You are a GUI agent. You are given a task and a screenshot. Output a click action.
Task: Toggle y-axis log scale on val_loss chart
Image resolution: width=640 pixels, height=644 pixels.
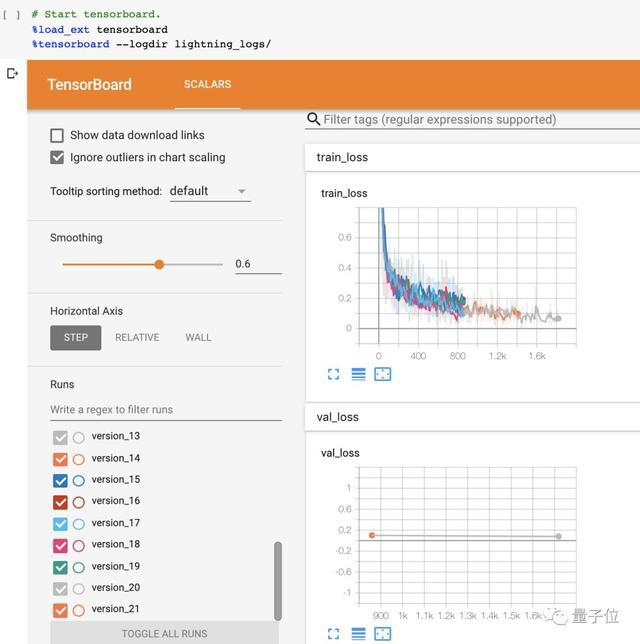[x=358, y=634]
